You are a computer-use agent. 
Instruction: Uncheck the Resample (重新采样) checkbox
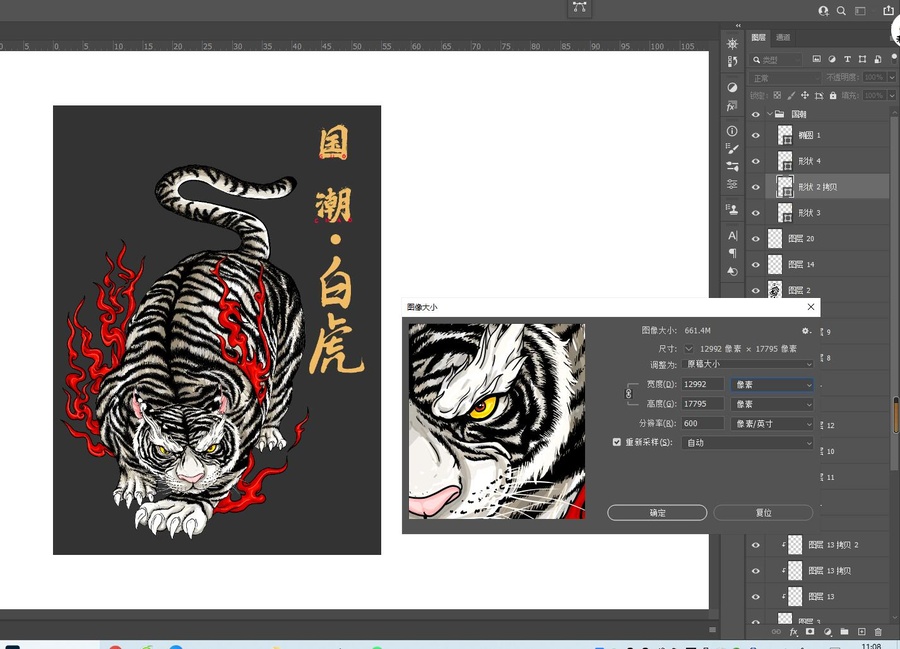click(617, 442)
